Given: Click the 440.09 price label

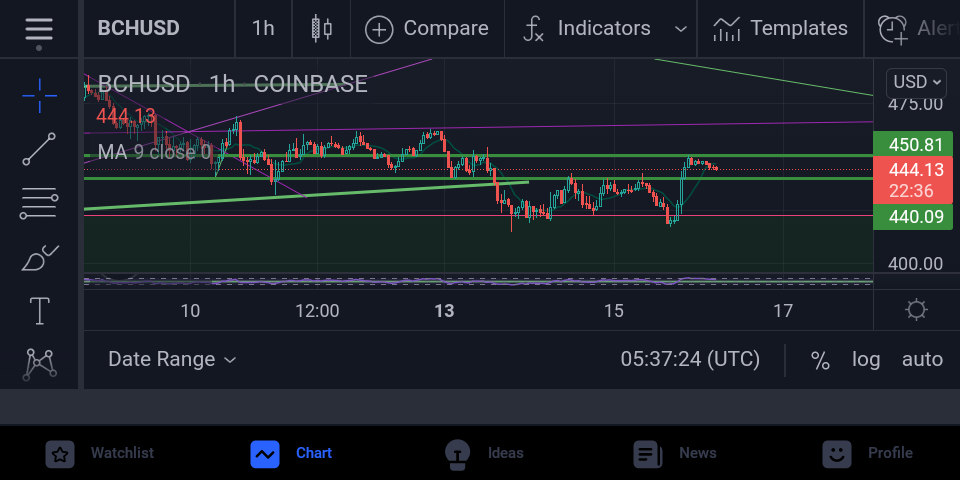Looking at the screenshot, I should 913,216.
